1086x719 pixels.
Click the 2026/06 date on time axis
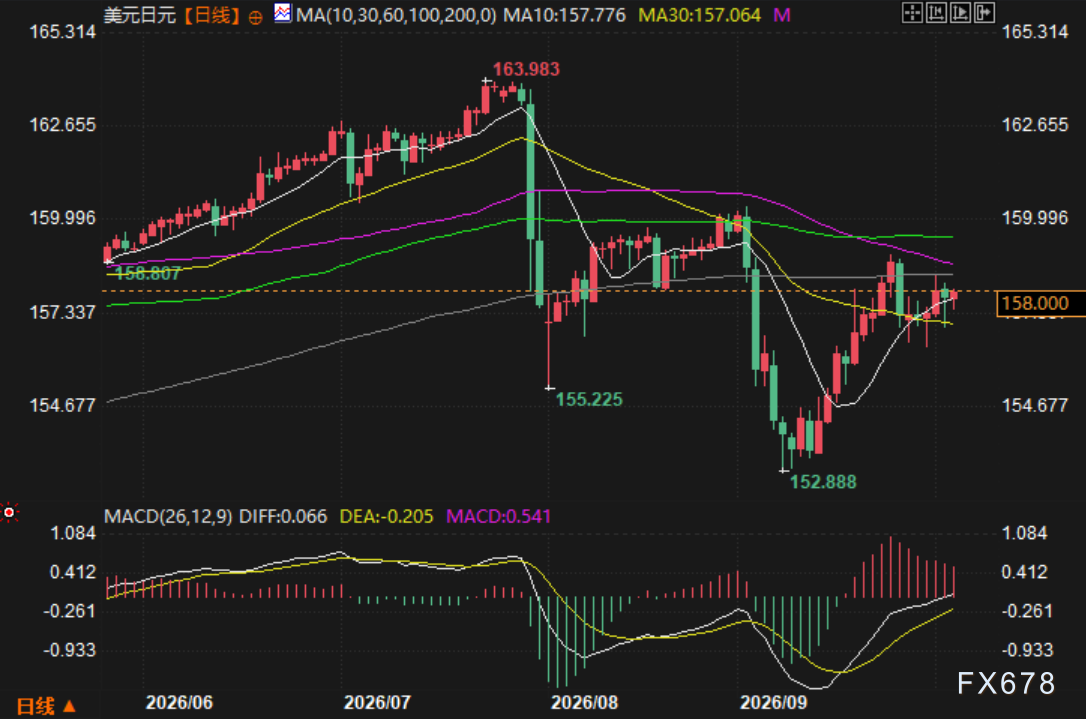coord(179,703)
